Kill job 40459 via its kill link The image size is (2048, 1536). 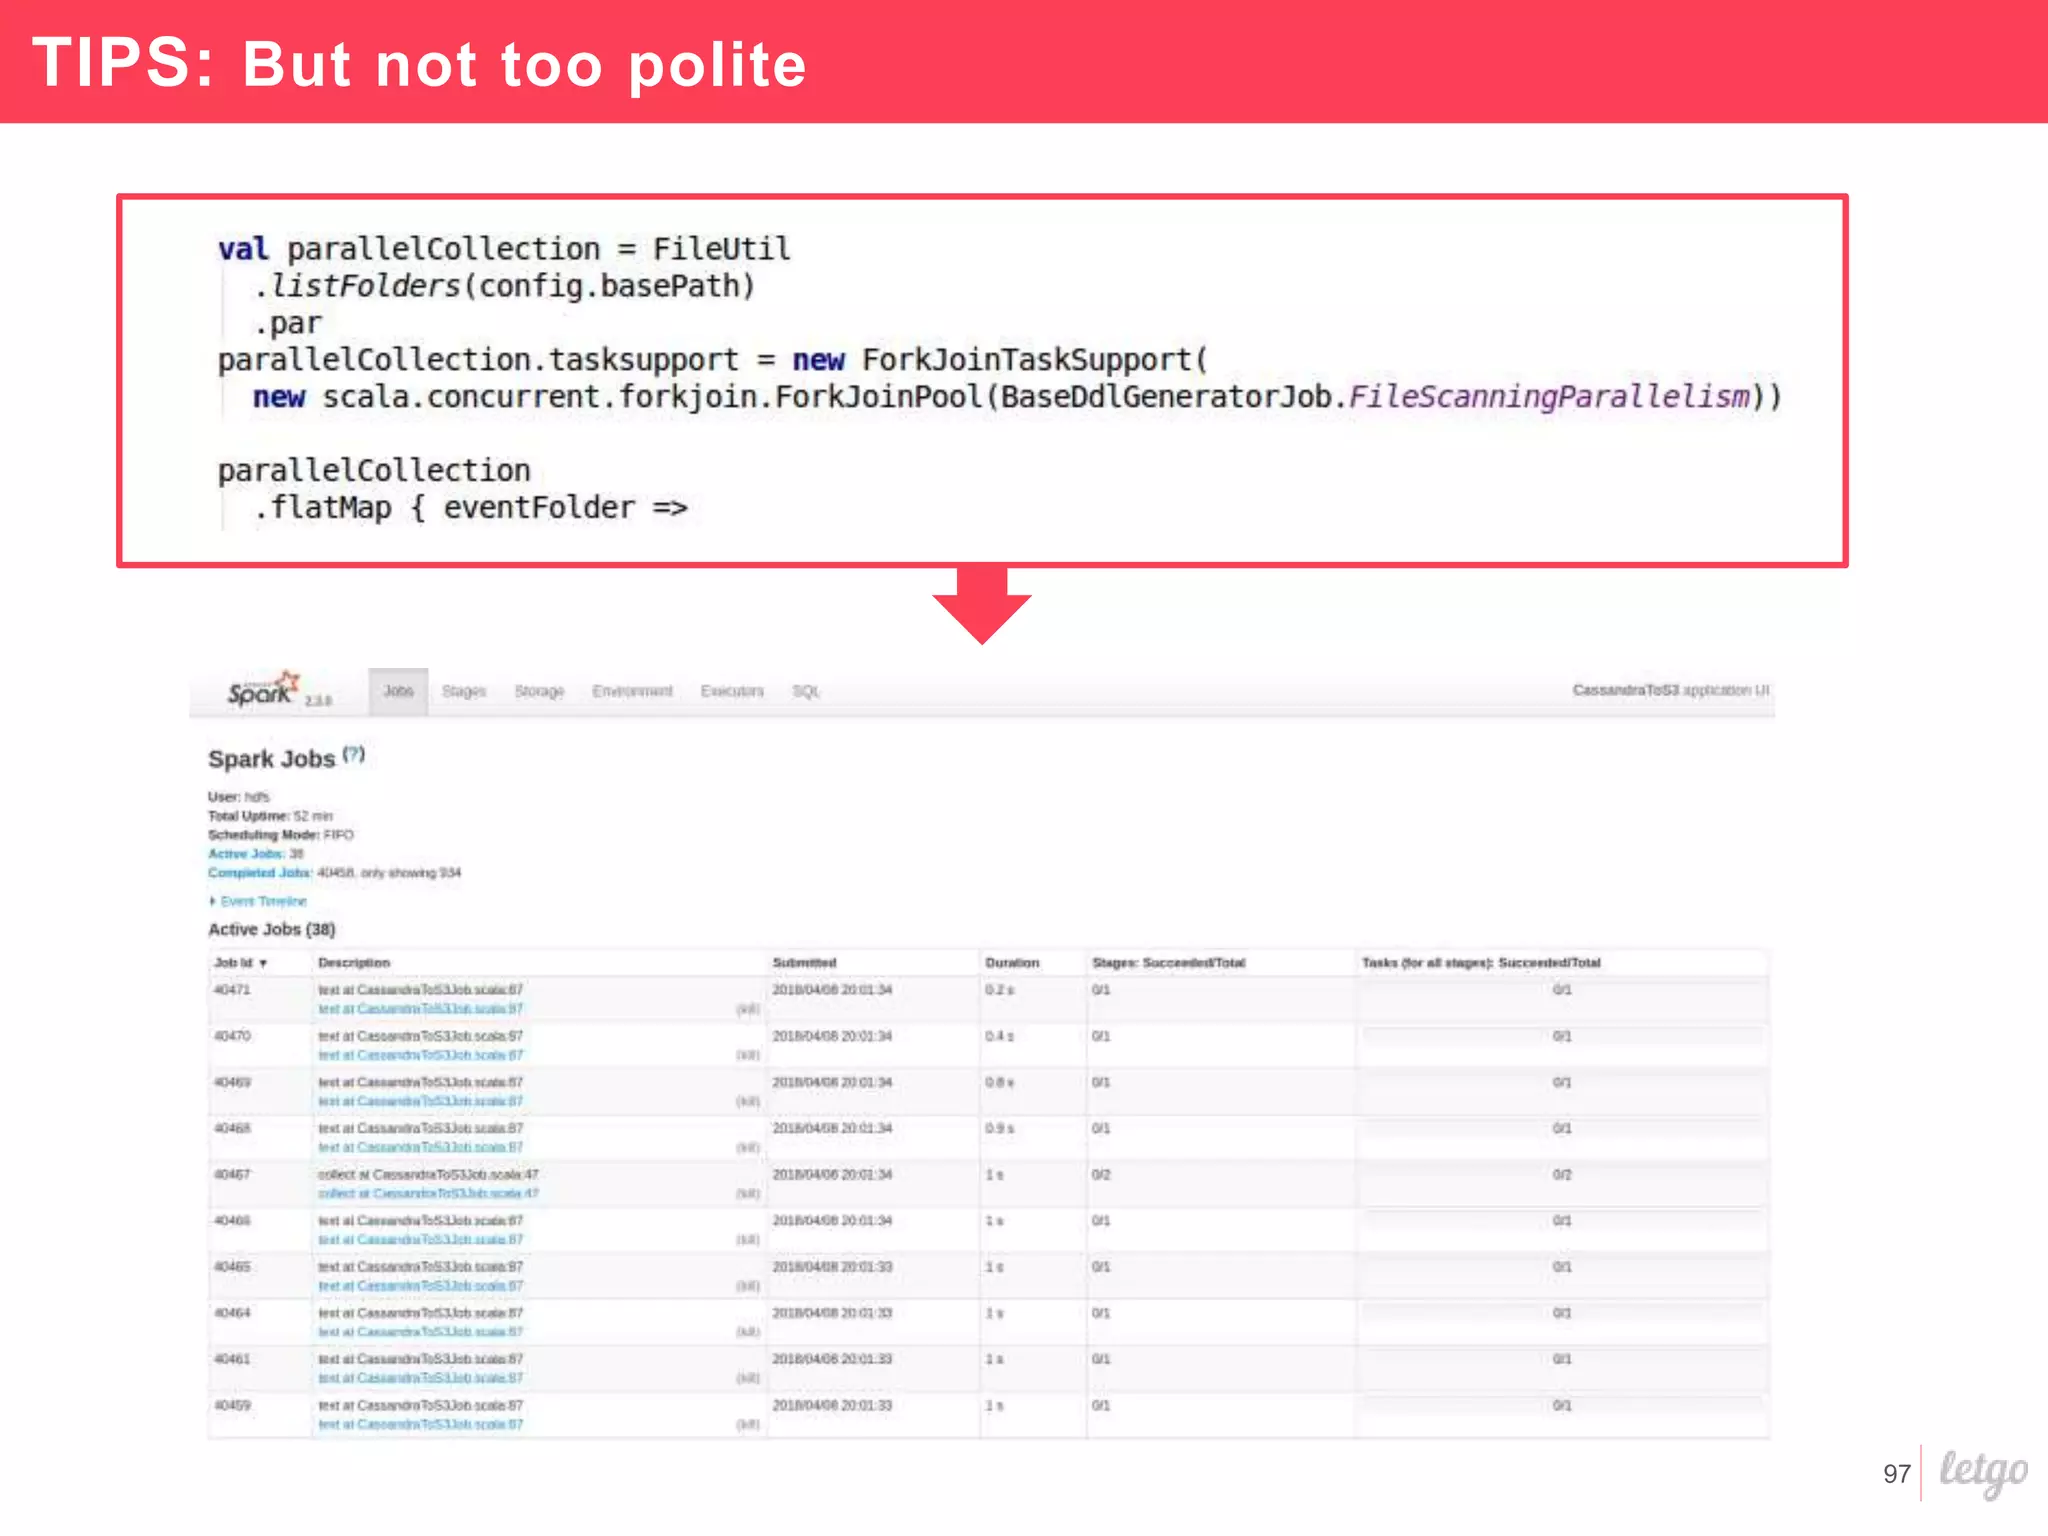[x=747, y=1424]
